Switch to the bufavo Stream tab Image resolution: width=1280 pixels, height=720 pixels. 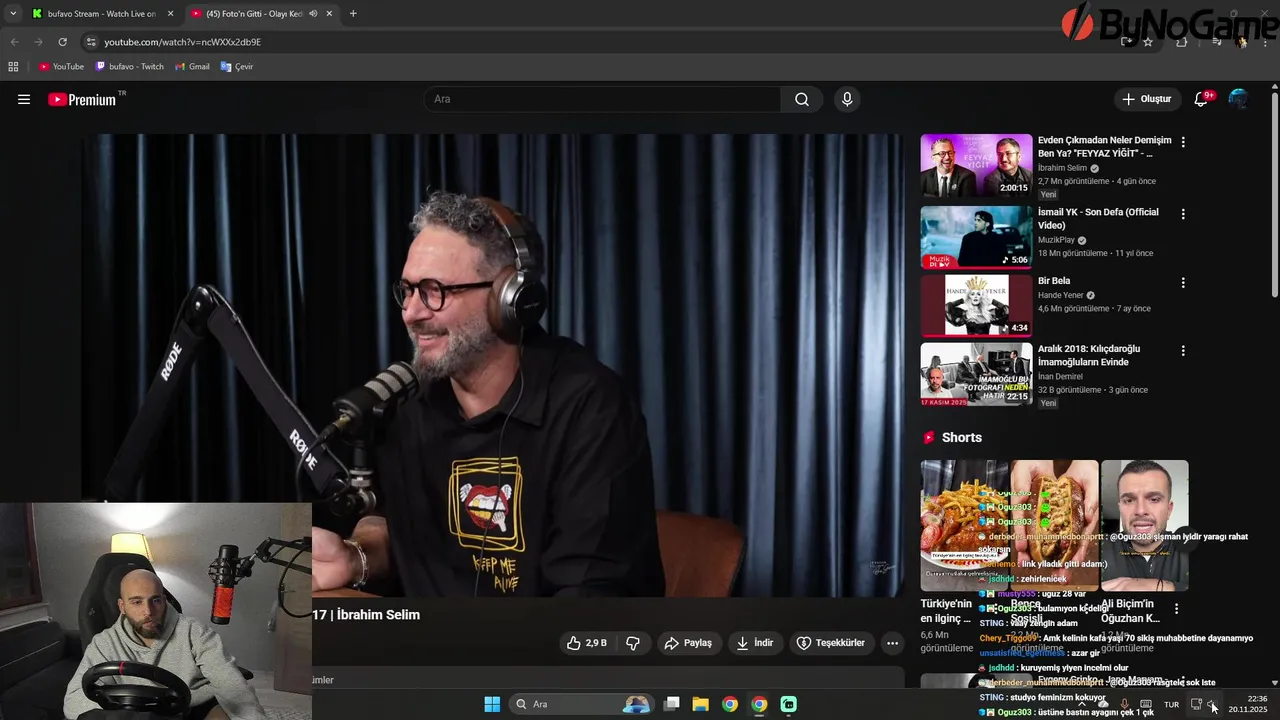102,14
